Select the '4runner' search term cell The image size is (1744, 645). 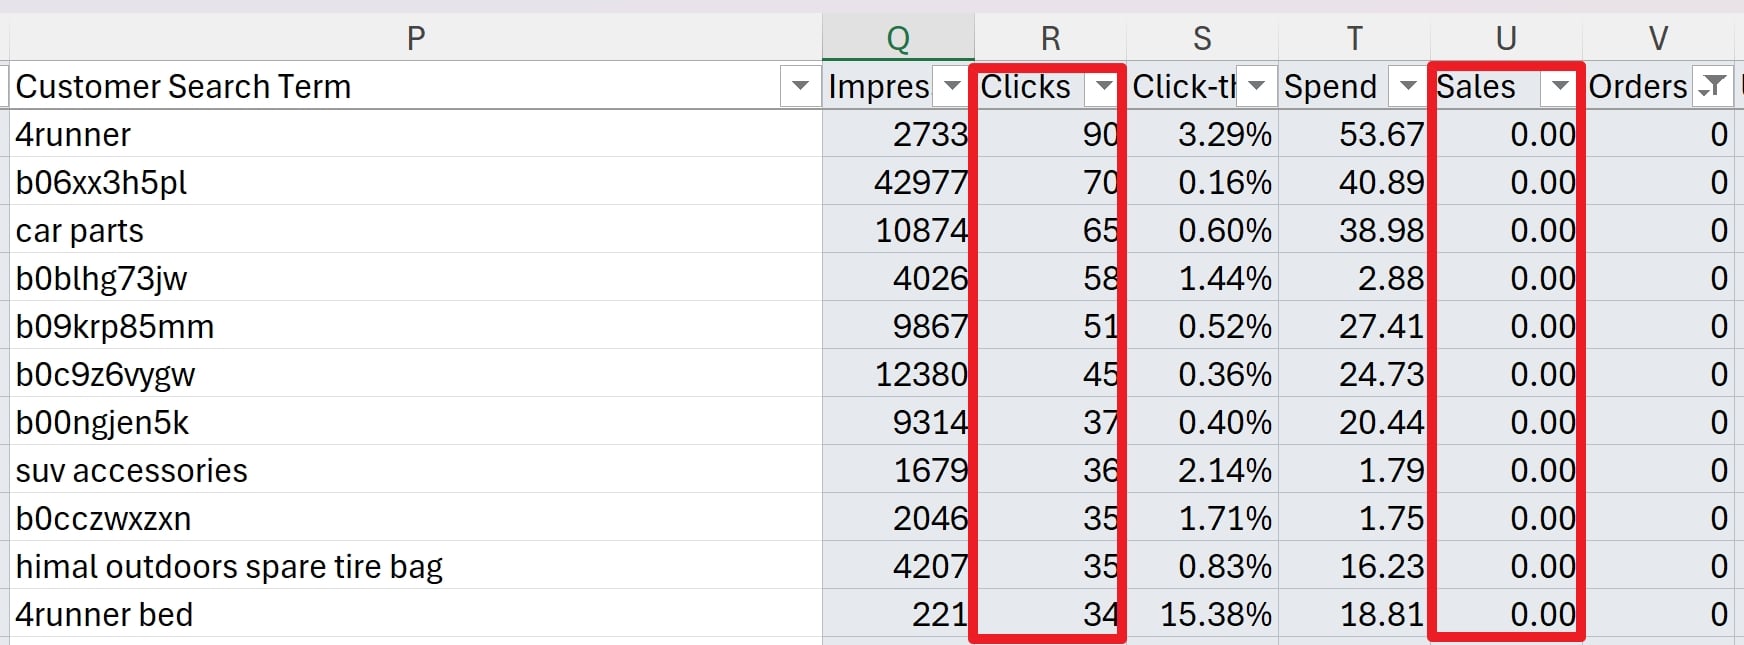click(x=416, y=134)
